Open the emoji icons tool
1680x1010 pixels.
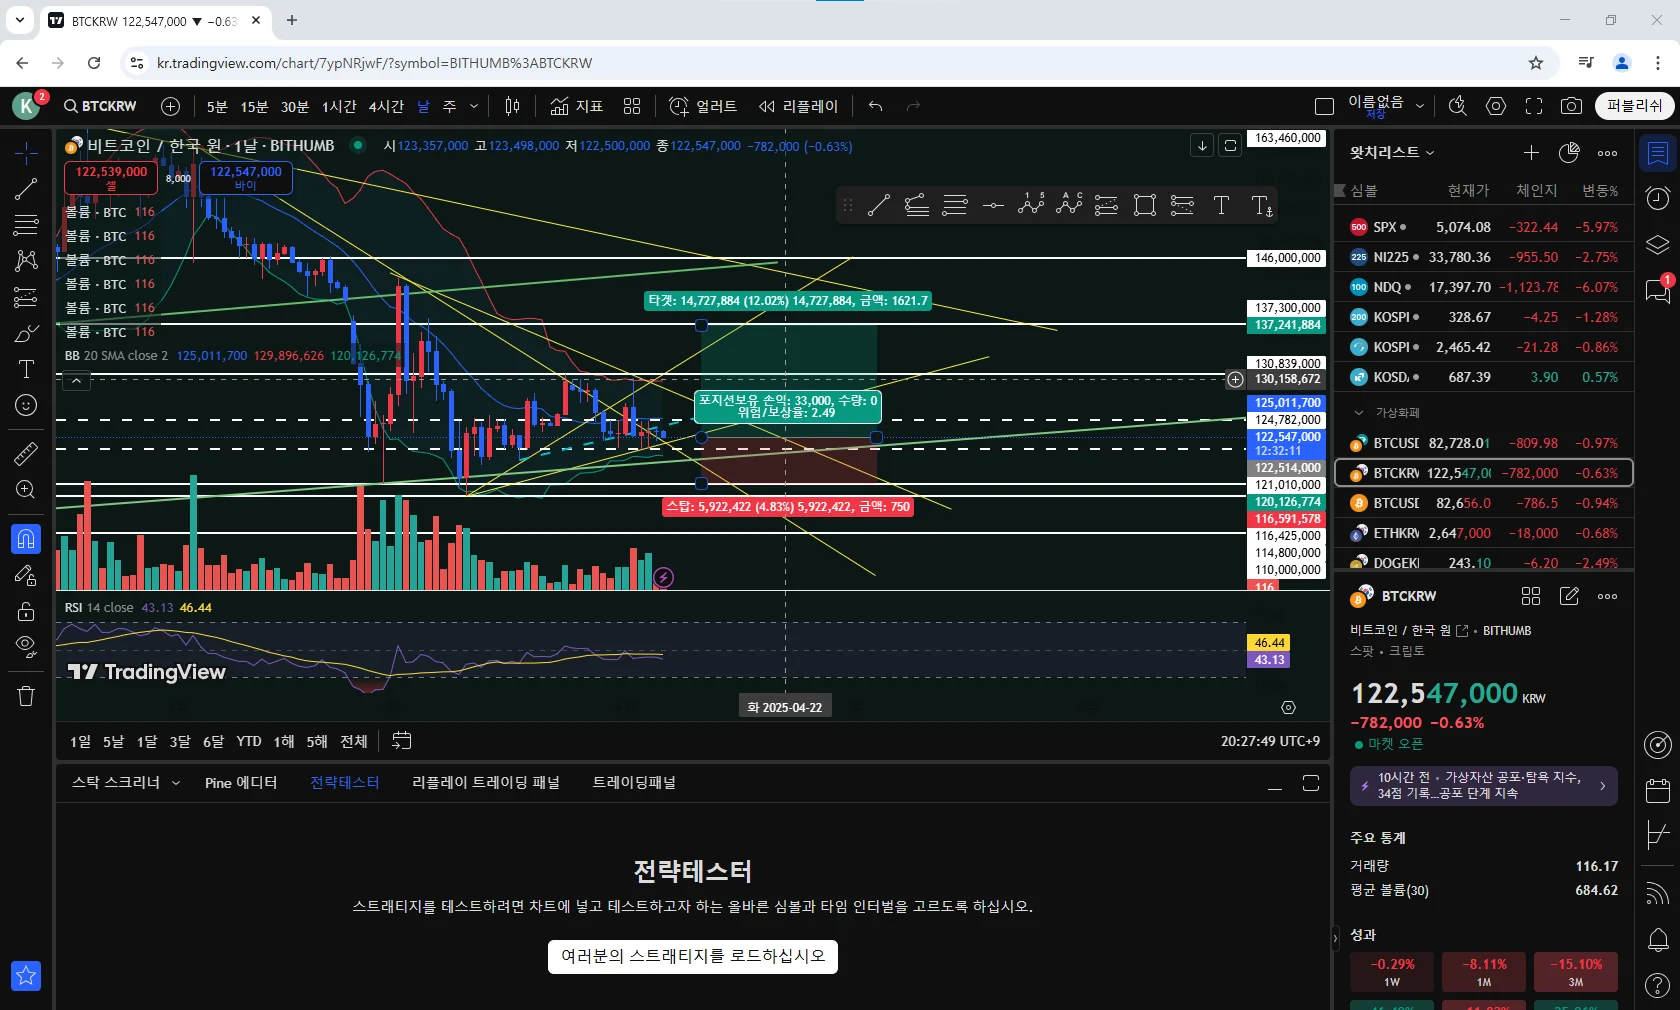[26, 405]
